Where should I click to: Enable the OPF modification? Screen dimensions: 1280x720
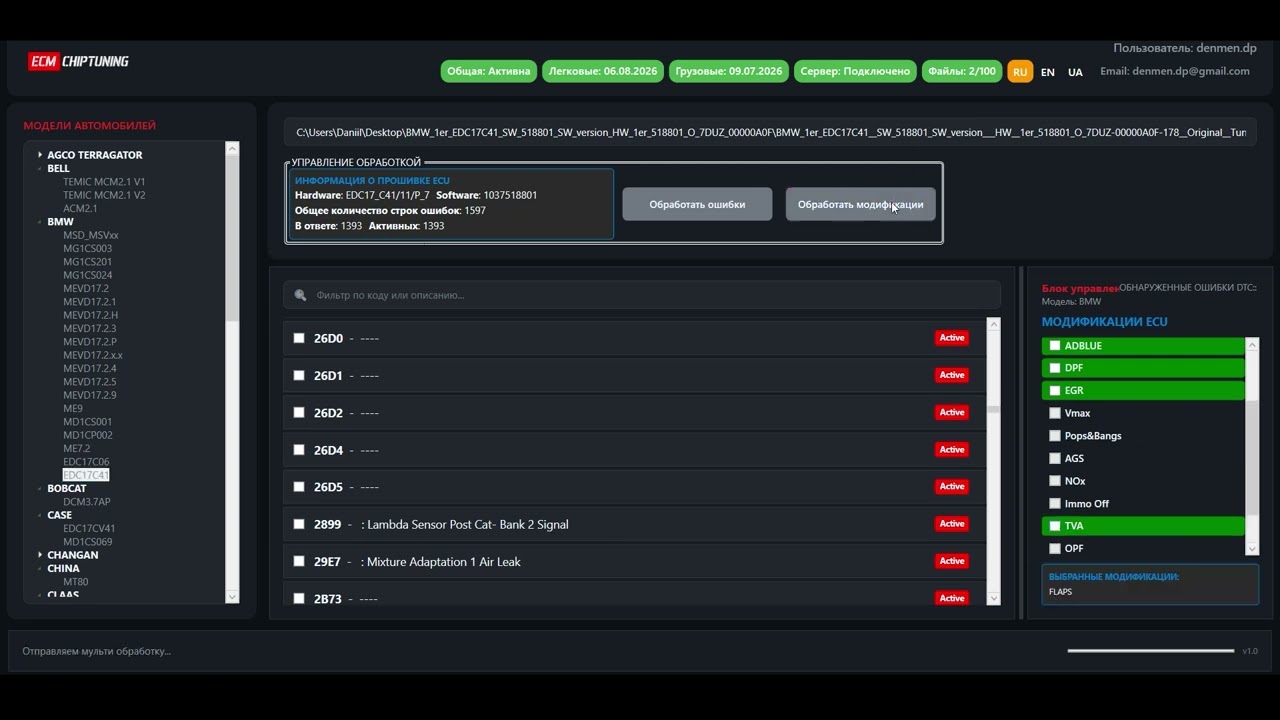point(1055,548)
